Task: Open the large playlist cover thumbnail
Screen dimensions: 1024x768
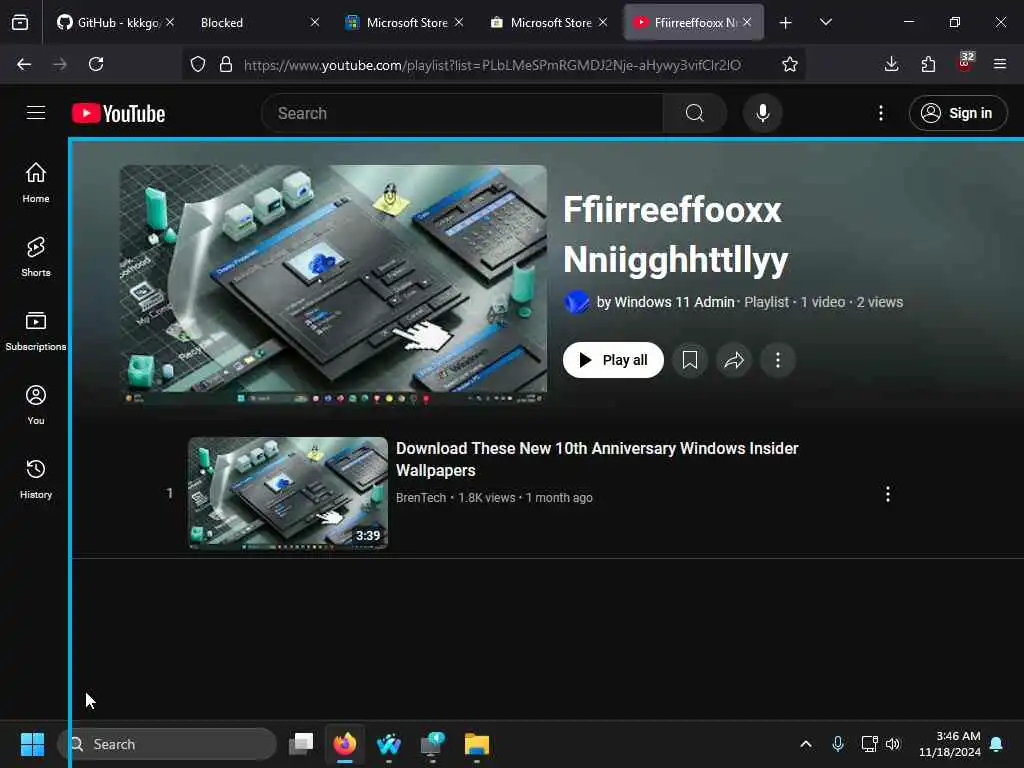Action: click(x=333, y=285)
